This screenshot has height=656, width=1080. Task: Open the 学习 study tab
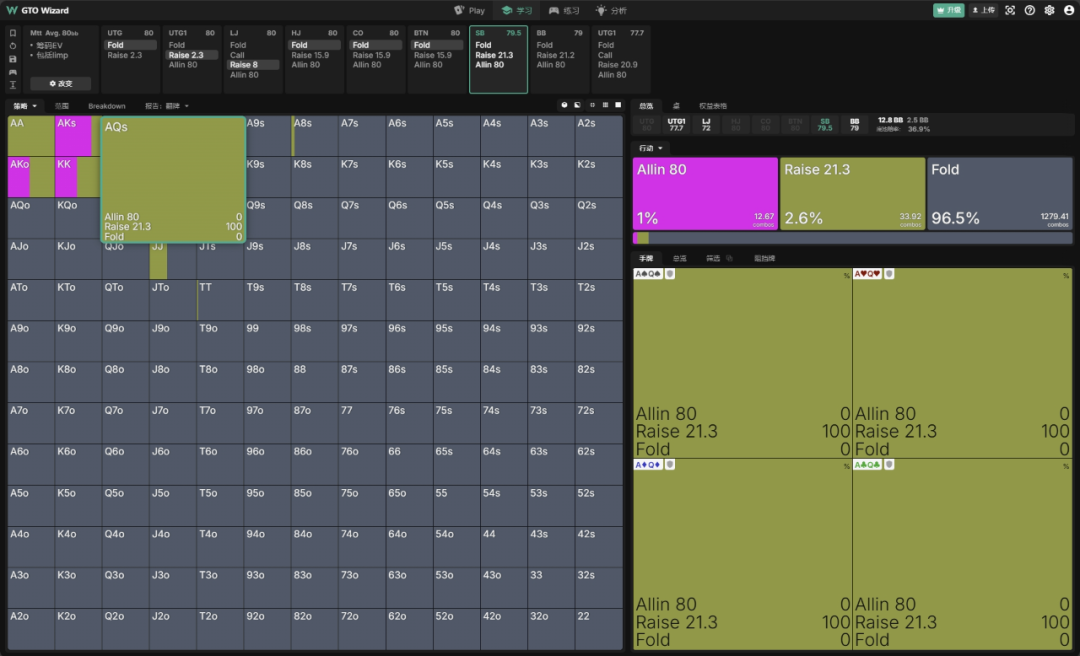pos(517,10)
